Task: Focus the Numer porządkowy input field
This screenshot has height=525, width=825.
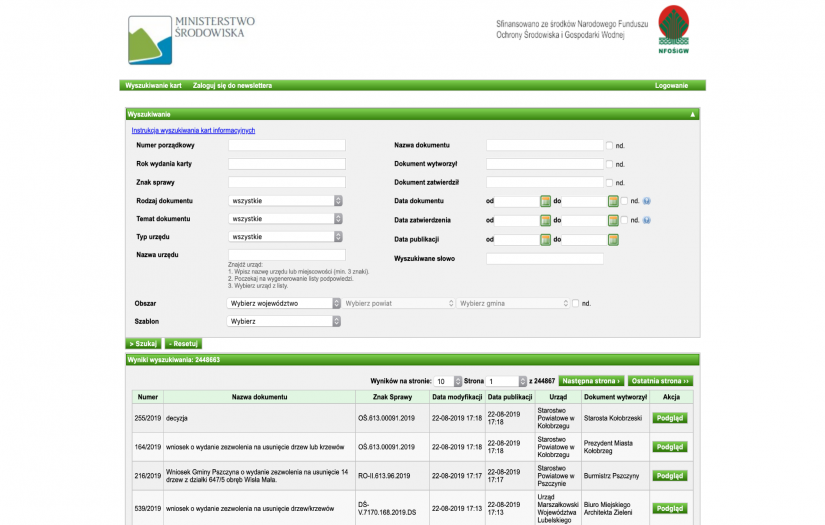Action: (x=287, y=145)
